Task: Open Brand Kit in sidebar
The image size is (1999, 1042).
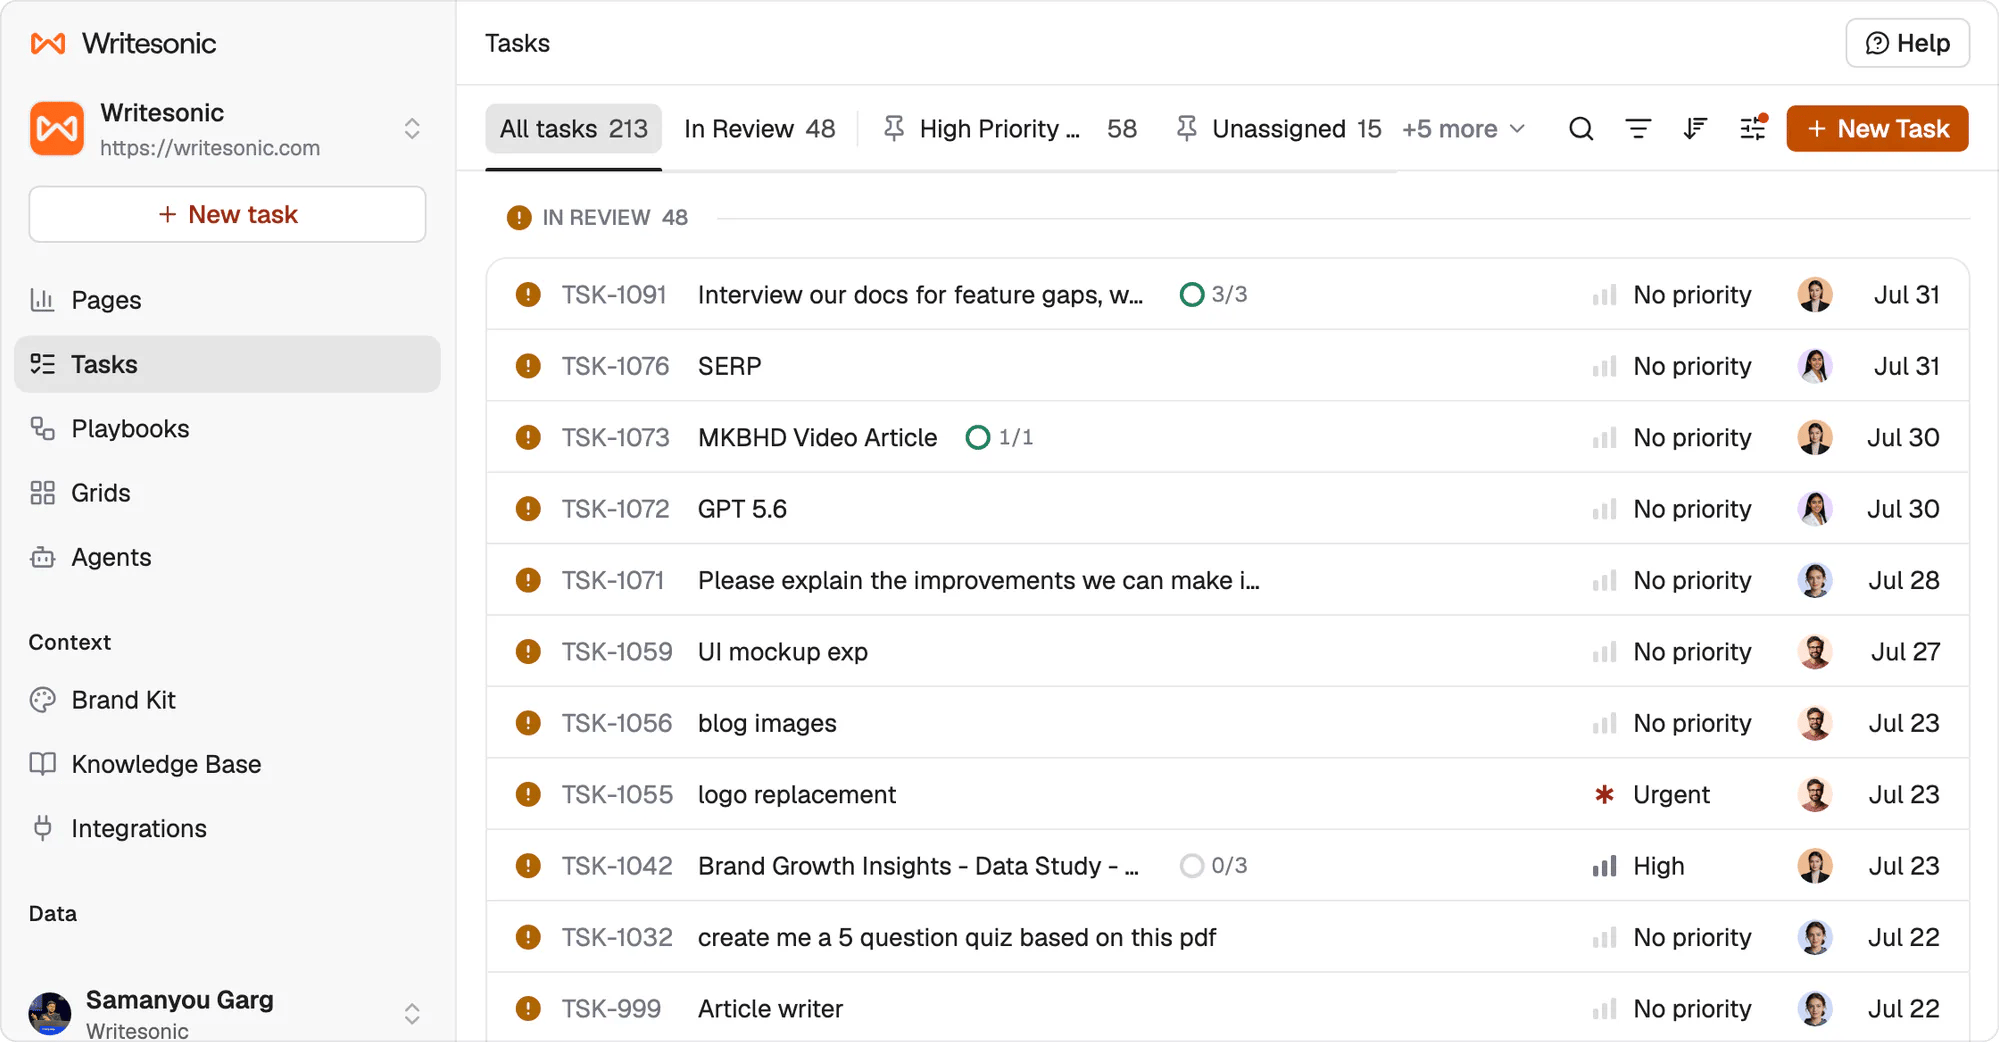Action: pyautogui.click(x=227, y=700)
